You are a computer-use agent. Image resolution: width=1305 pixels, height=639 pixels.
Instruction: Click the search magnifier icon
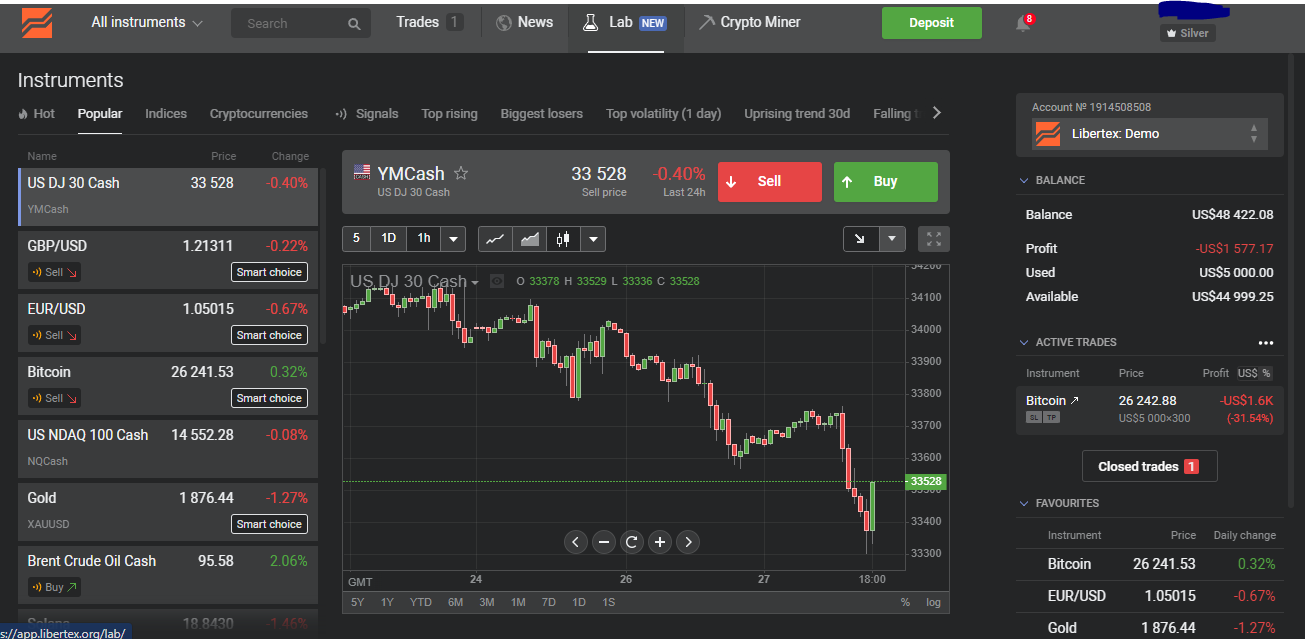coord(354,24)
